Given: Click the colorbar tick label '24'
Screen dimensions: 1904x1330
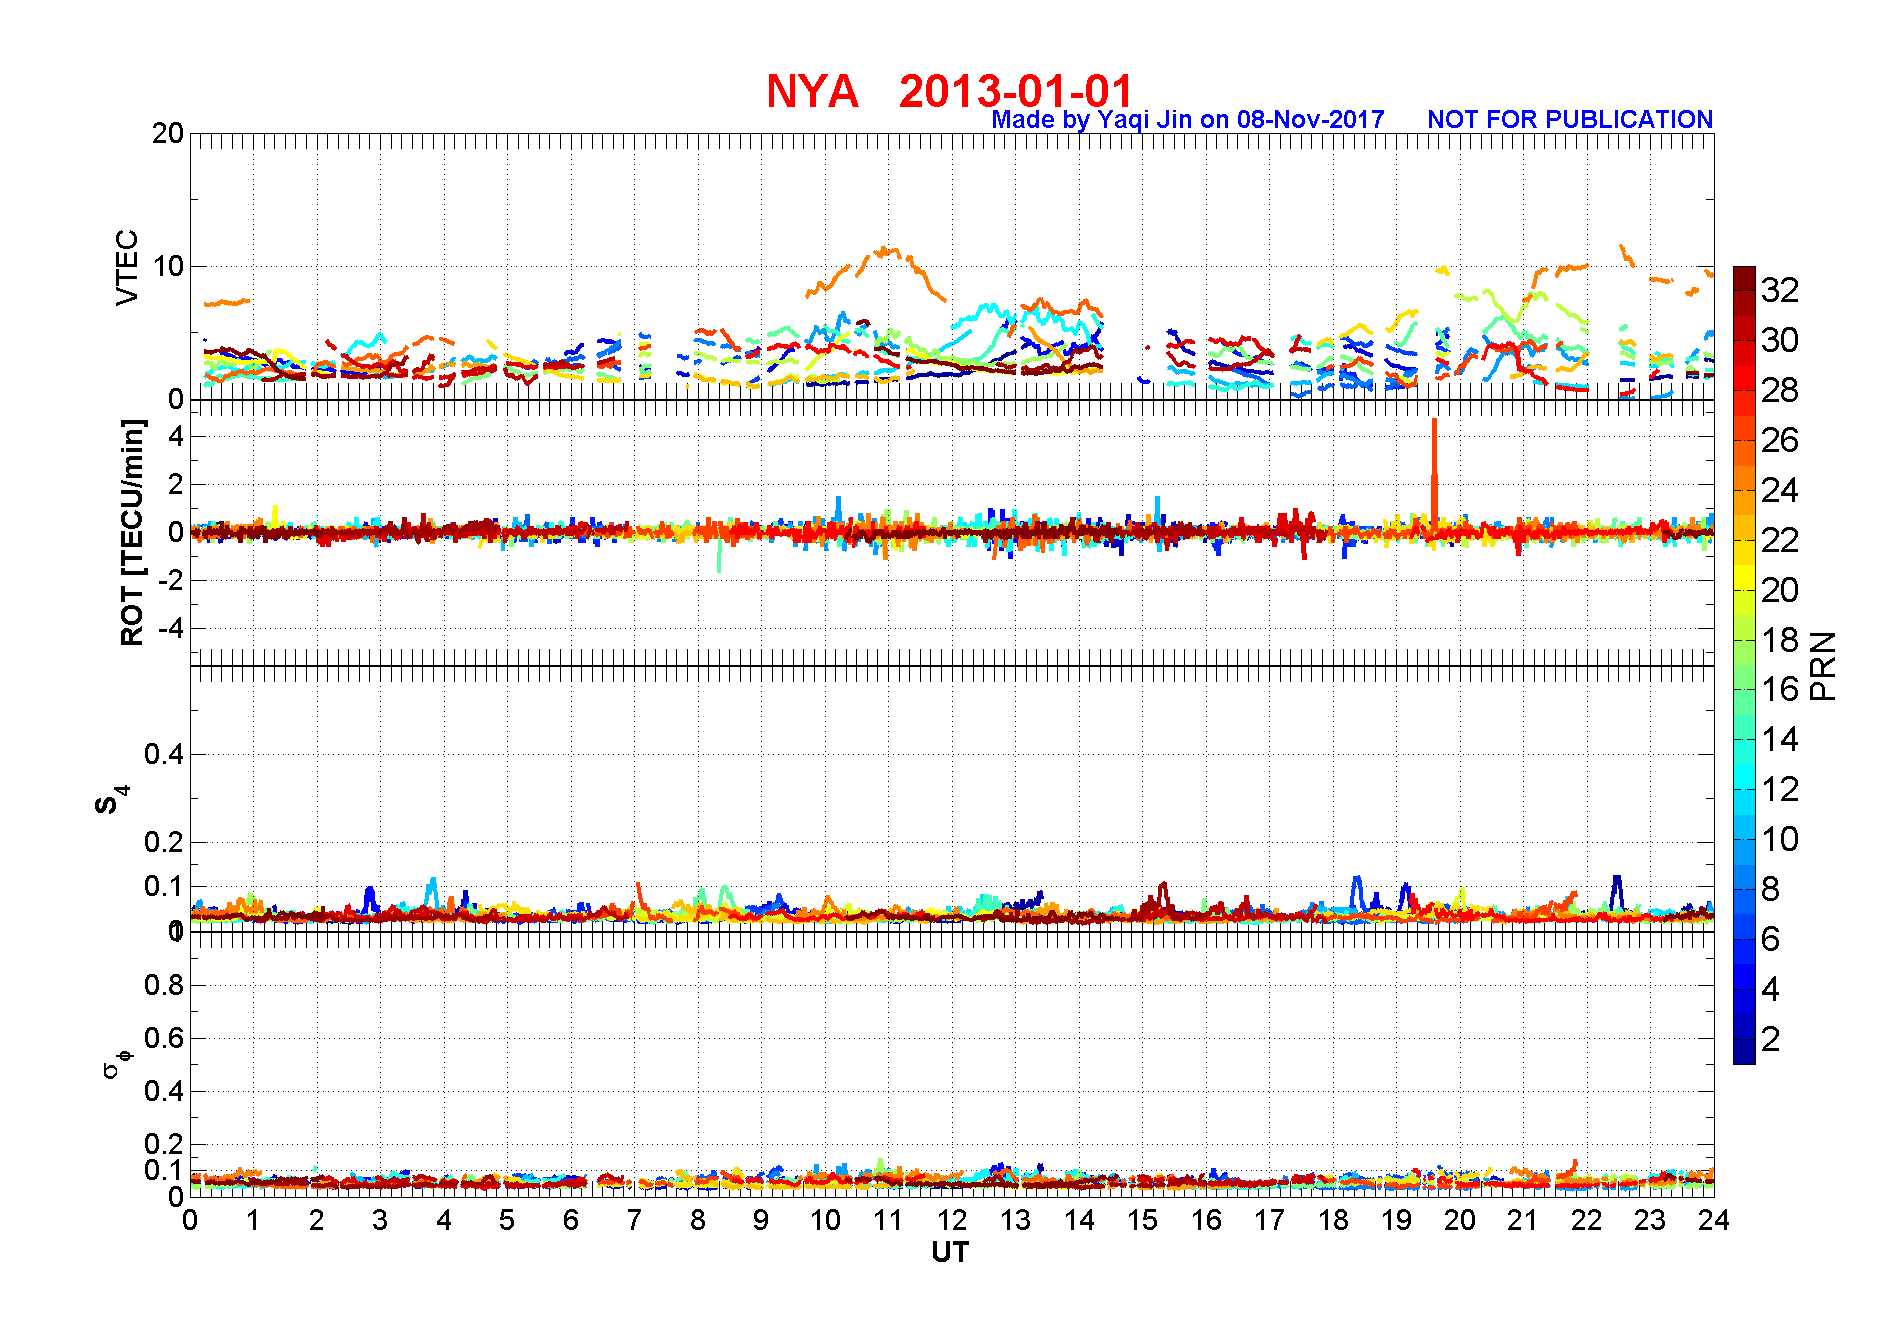Looking at the screenshot, I should (x=1780, y=490).
